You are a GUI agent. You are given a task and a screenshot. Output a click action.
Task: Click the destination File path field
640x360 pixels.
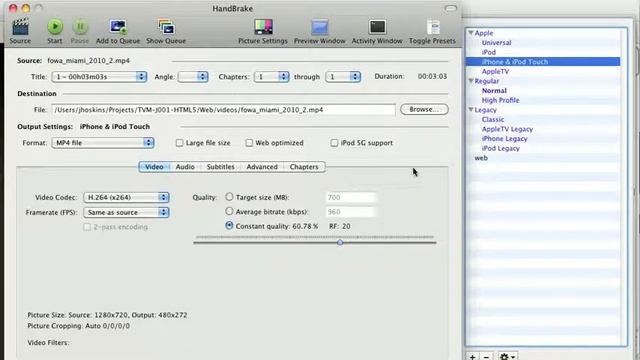(x=223, y=110)
